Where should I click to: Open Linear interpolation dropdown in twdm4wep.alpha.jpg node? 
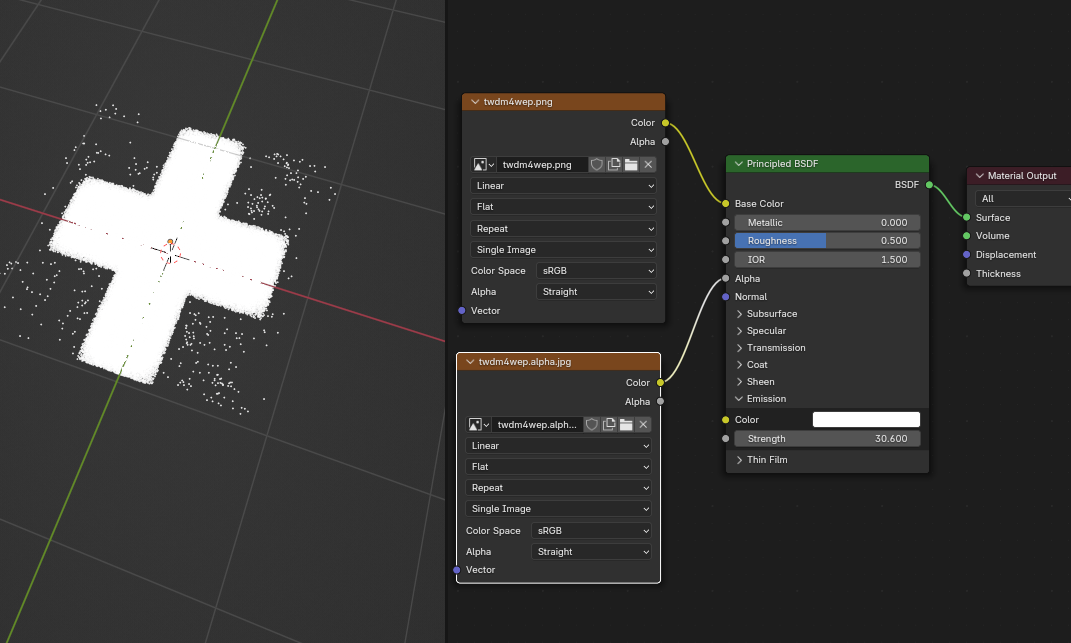[558, 446]
